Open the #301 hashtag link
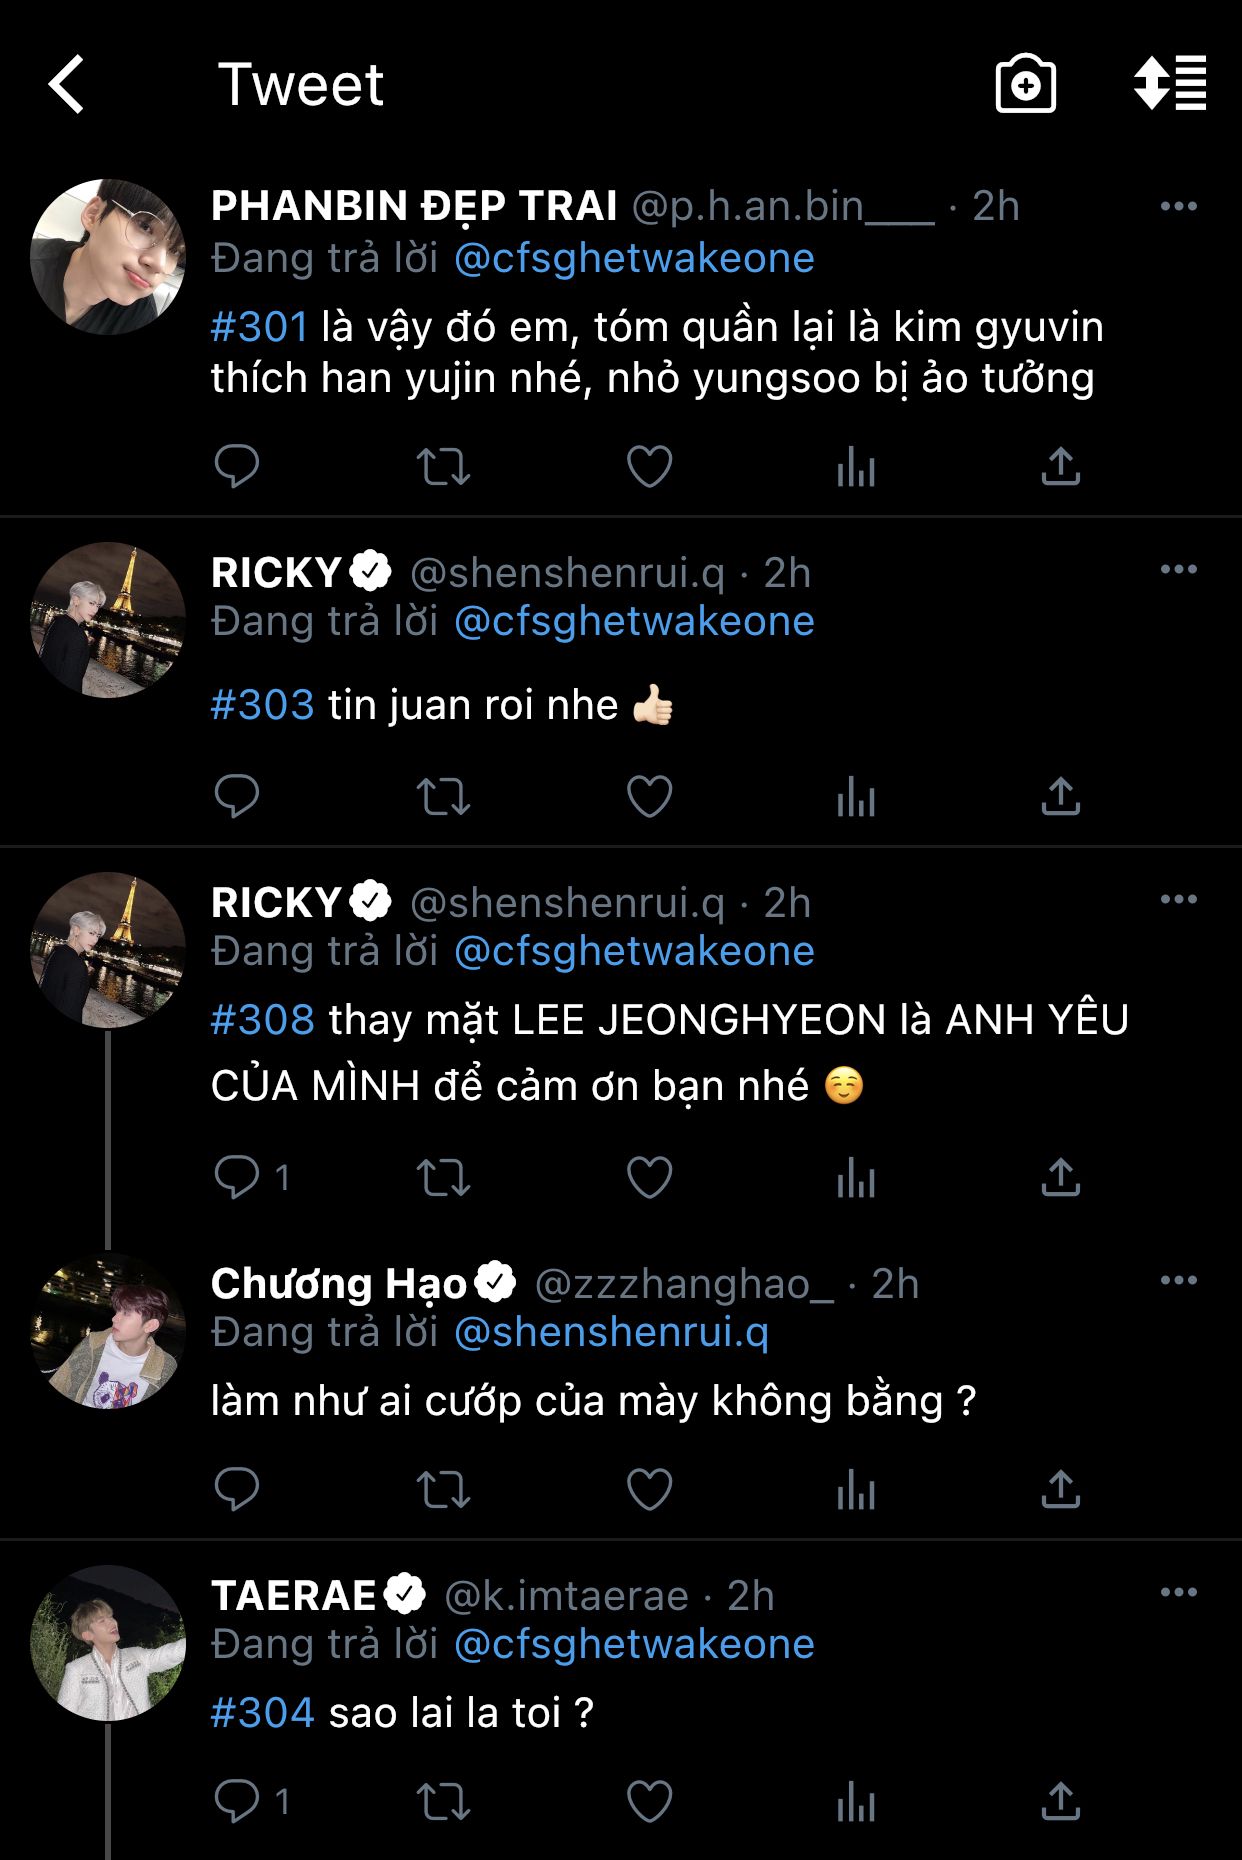This screenshot has width=1242, height=1860. pyautogui.click(x=259, y=327)
